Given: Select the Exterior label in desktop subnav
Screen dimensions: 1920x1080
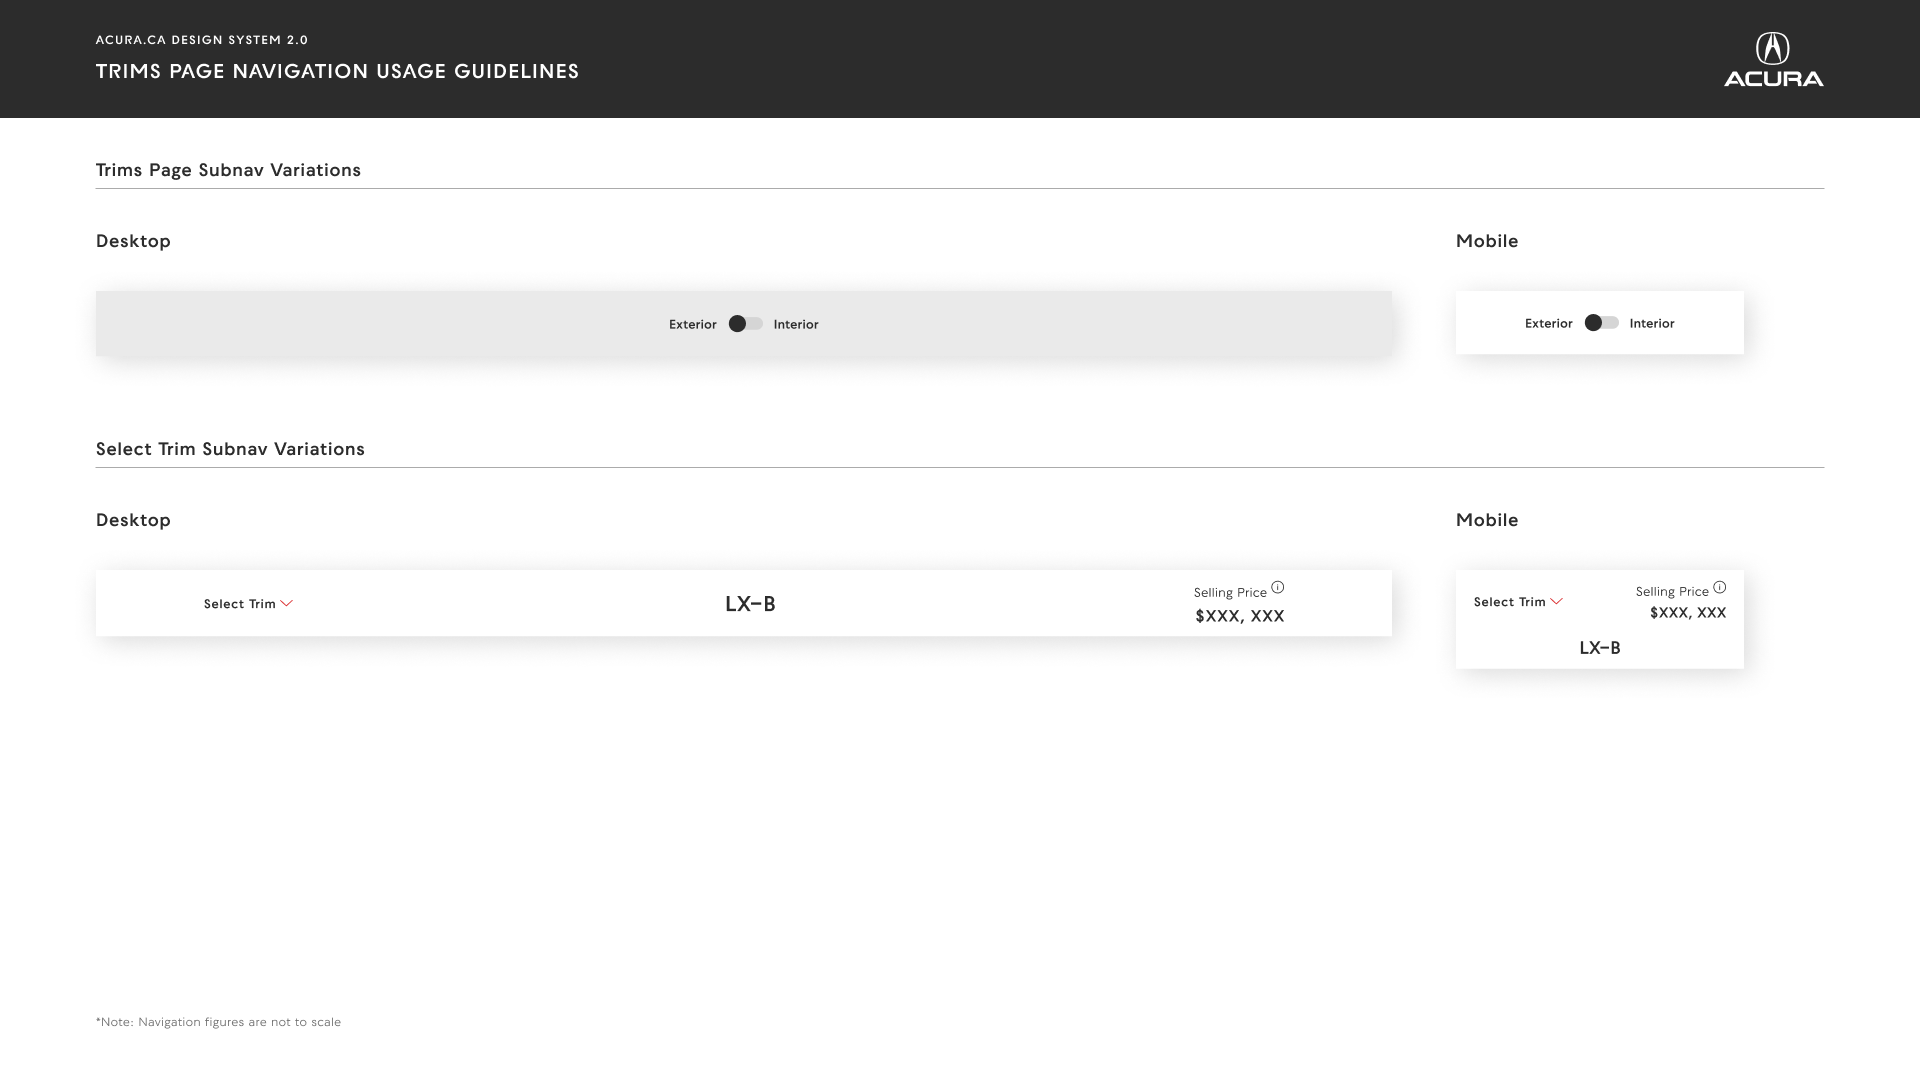Looking at the screenshot, I should pos(693,324).
